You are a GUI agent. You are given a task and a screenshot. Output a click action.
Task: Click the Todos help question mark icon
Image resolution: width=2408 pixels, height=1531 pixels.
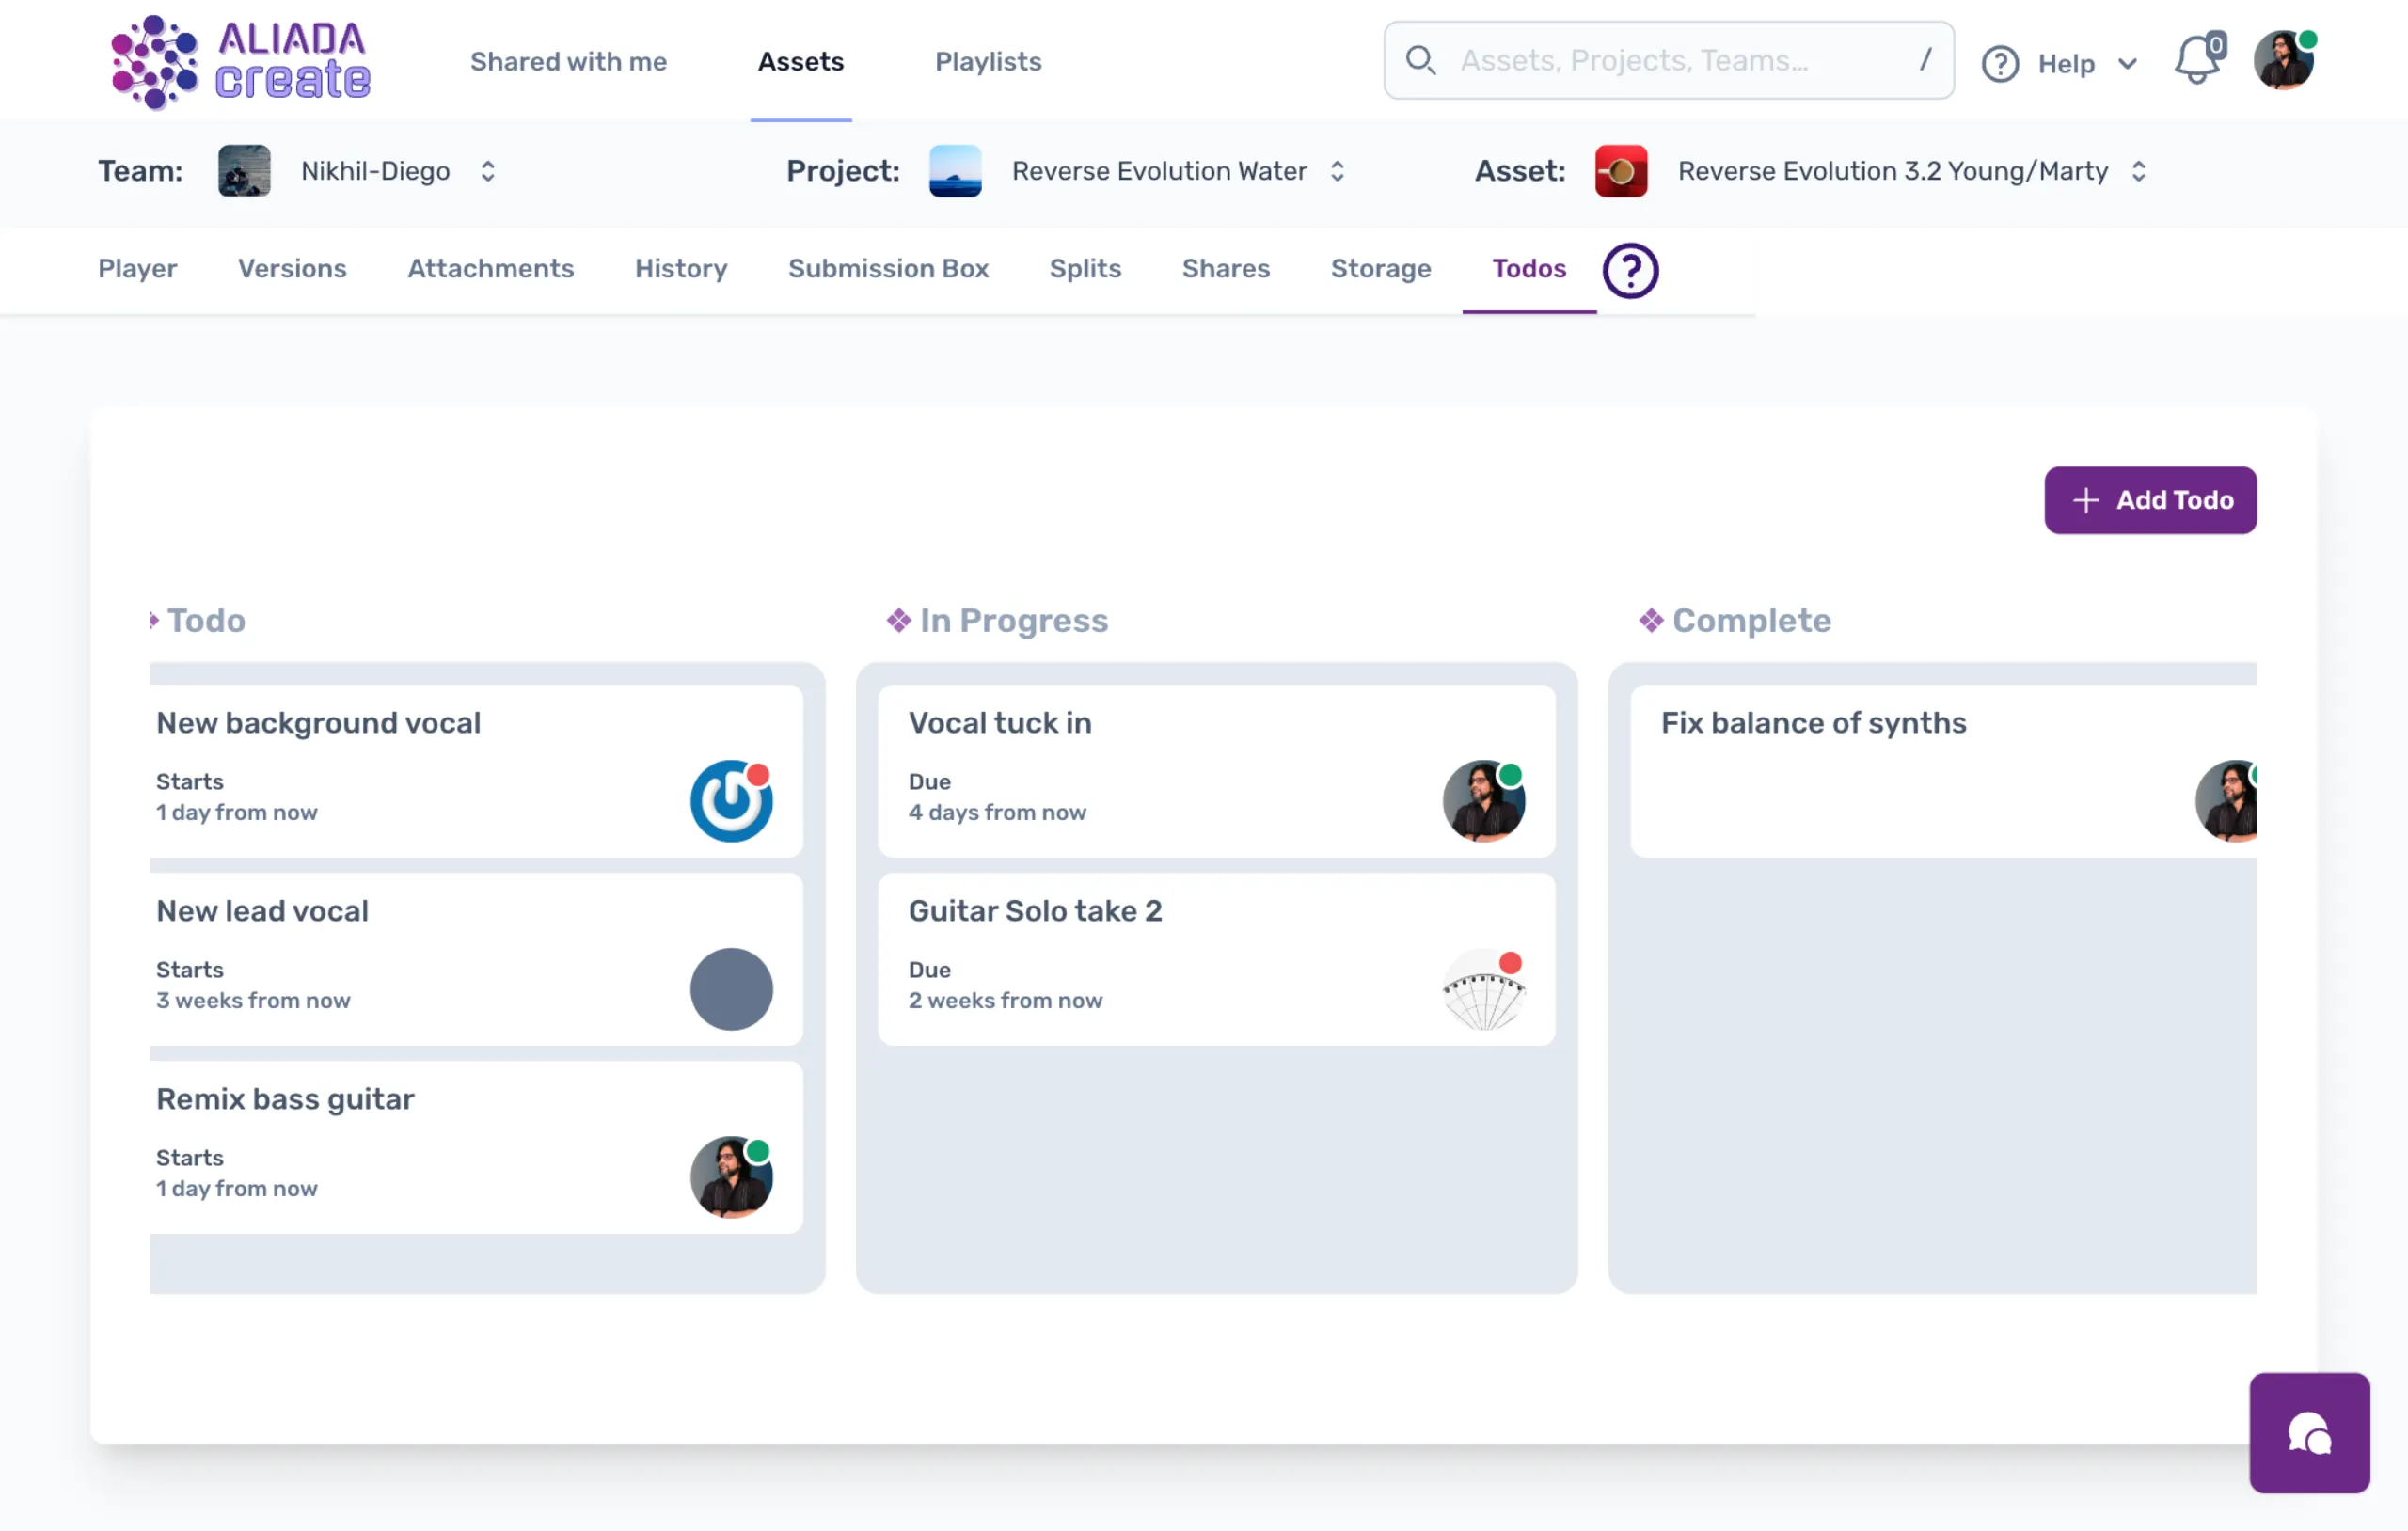tap(1630, 270)
